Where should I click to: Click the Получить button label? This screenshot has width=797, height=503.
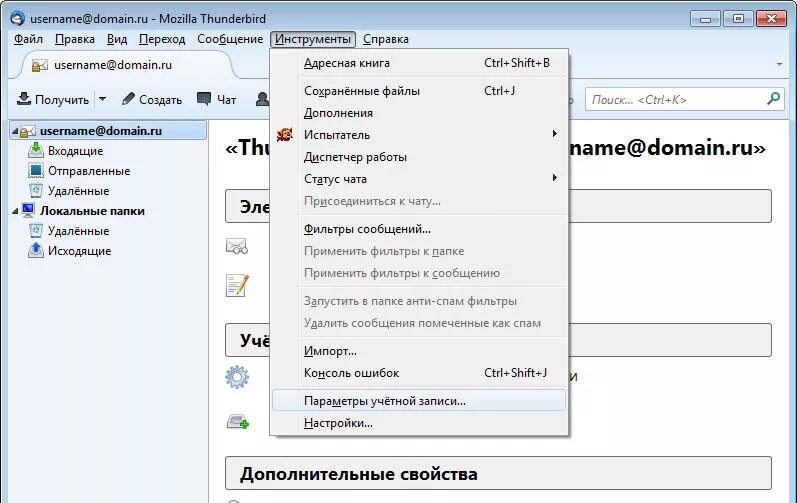click(62, 100)
